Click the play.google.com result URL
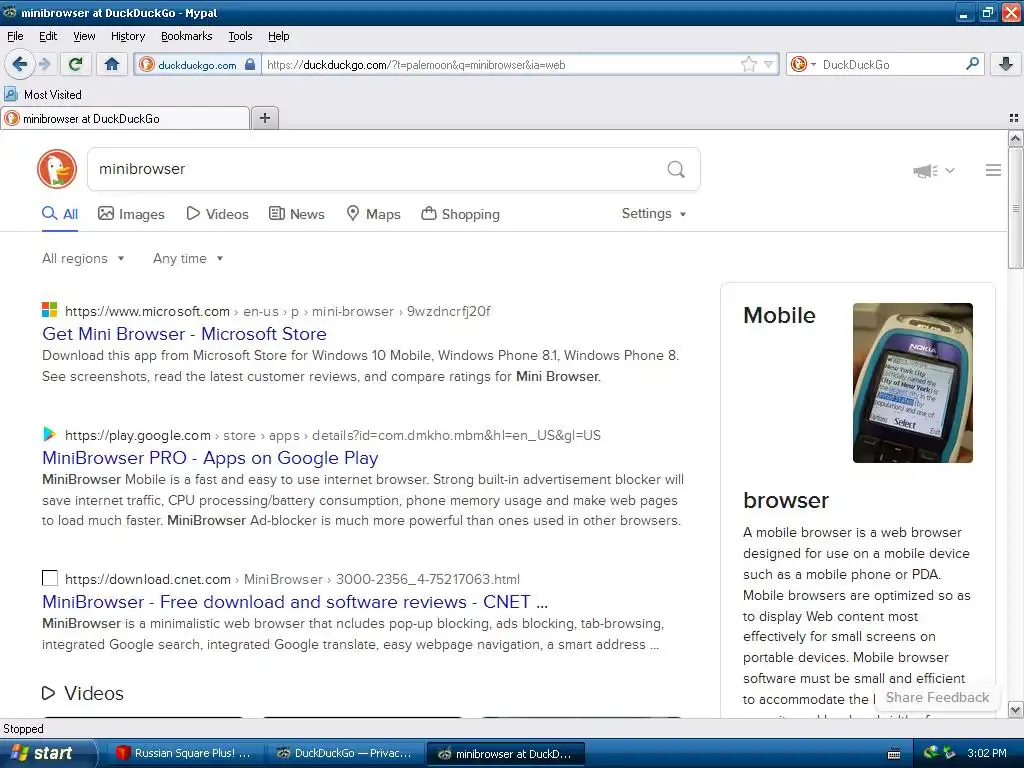 (332, 436)
